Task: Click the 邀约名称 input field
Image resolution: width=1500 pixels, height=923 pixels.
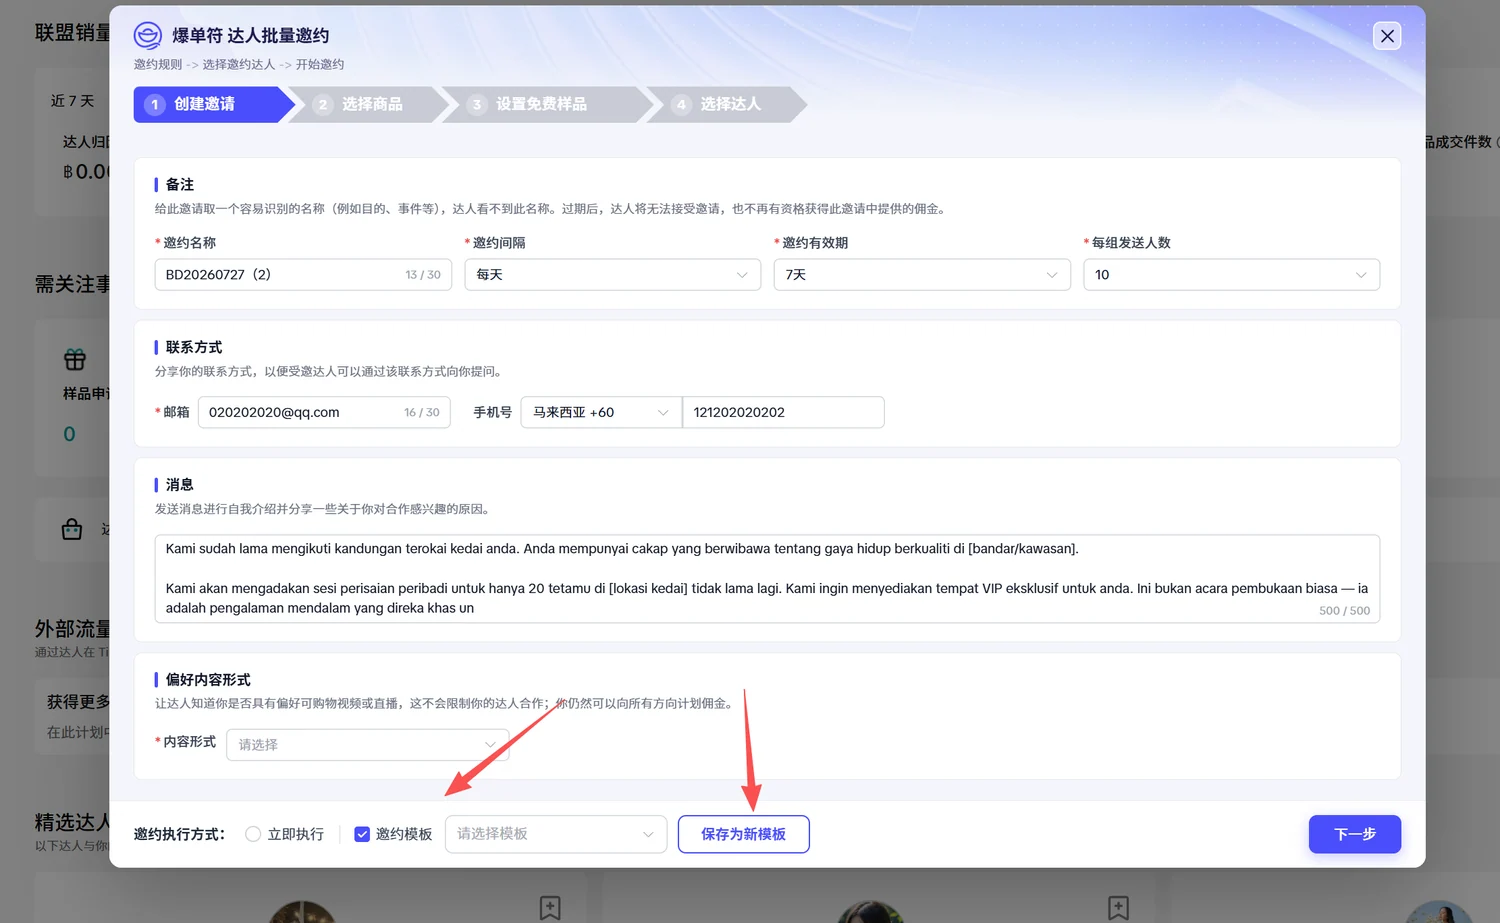Action: [303, 275]
